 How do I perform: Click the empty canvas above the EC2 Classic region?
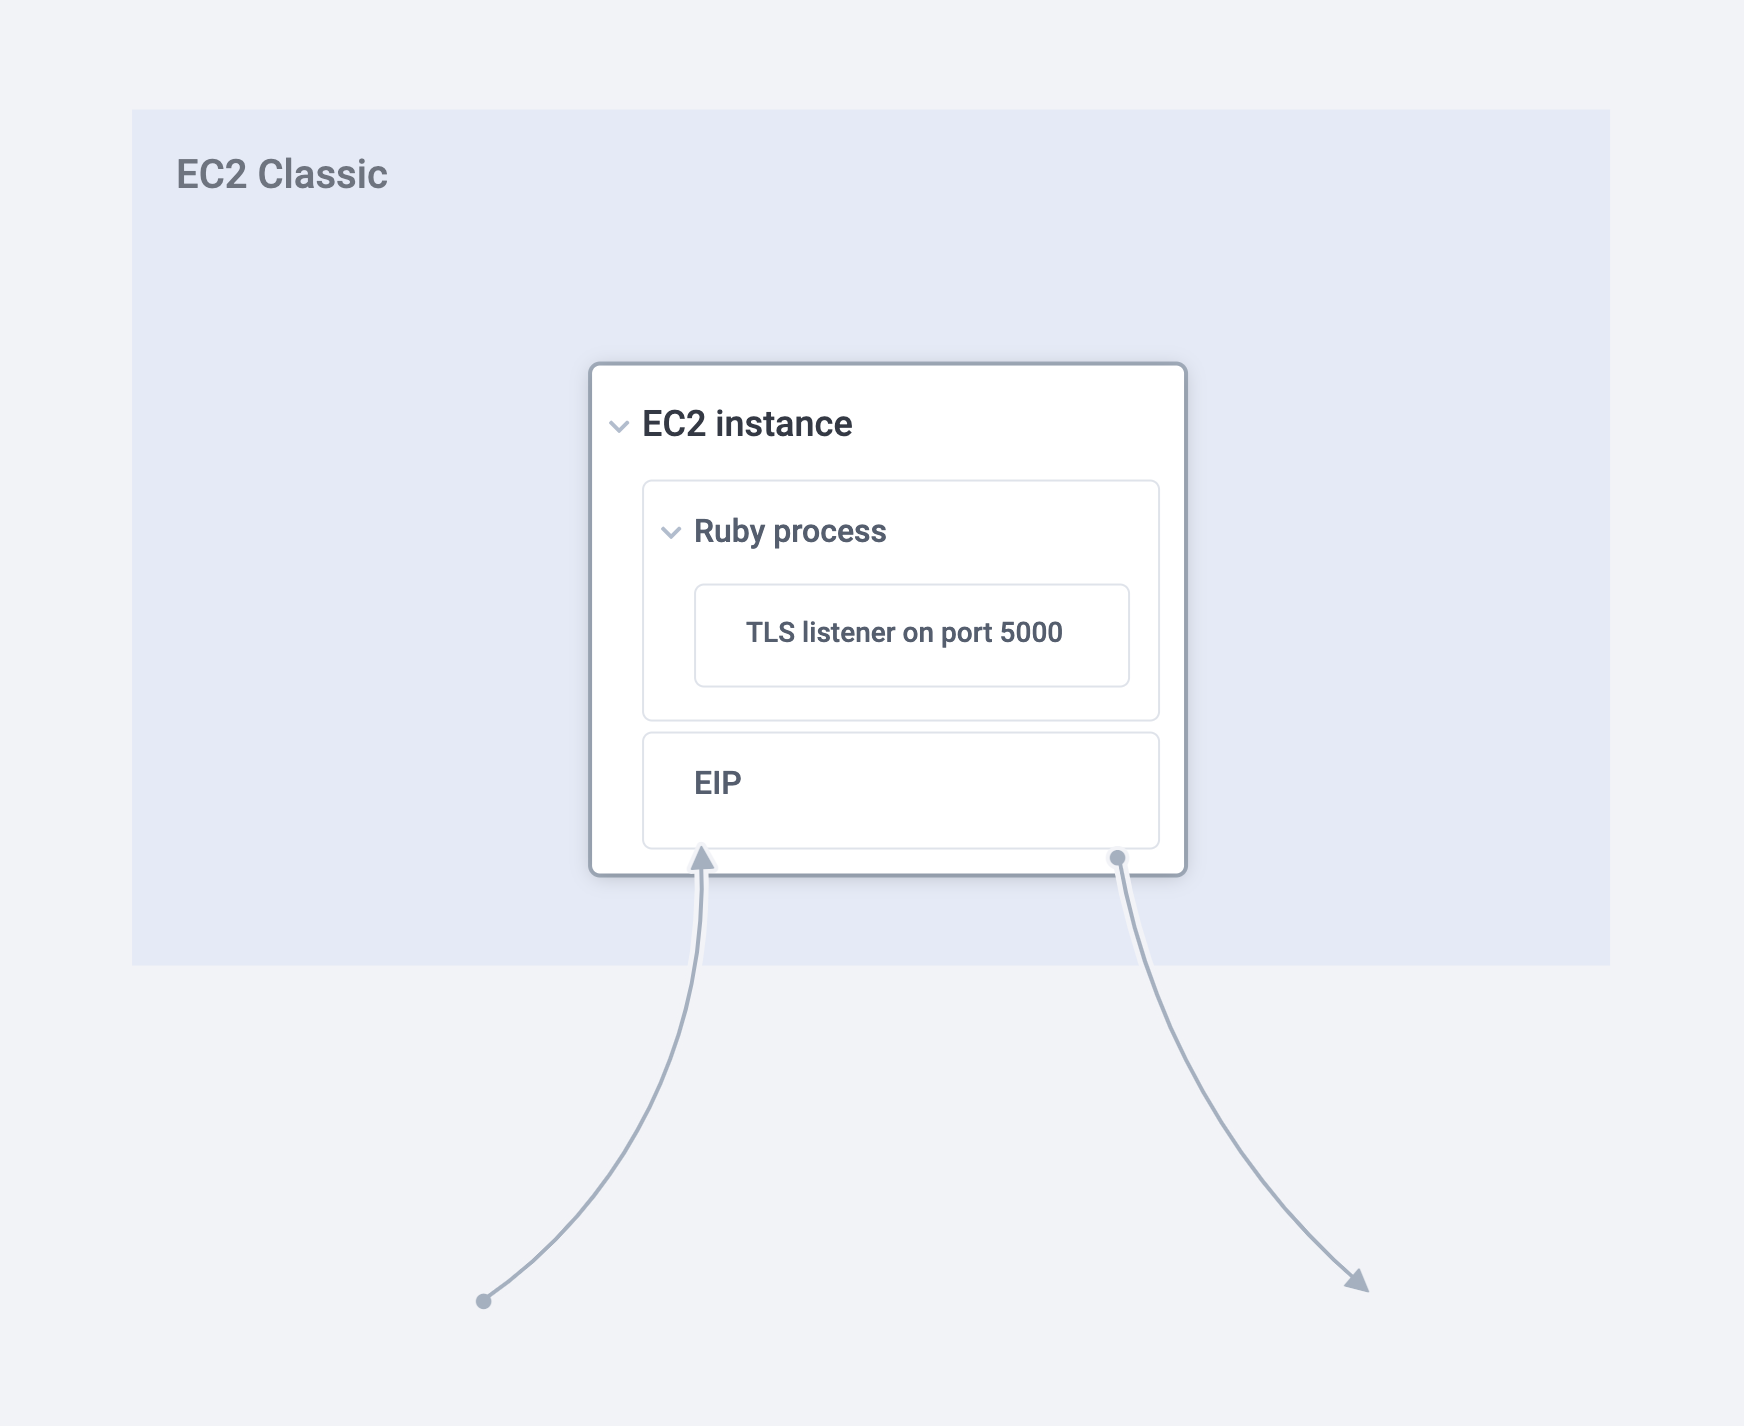click(x=870, y=55)
